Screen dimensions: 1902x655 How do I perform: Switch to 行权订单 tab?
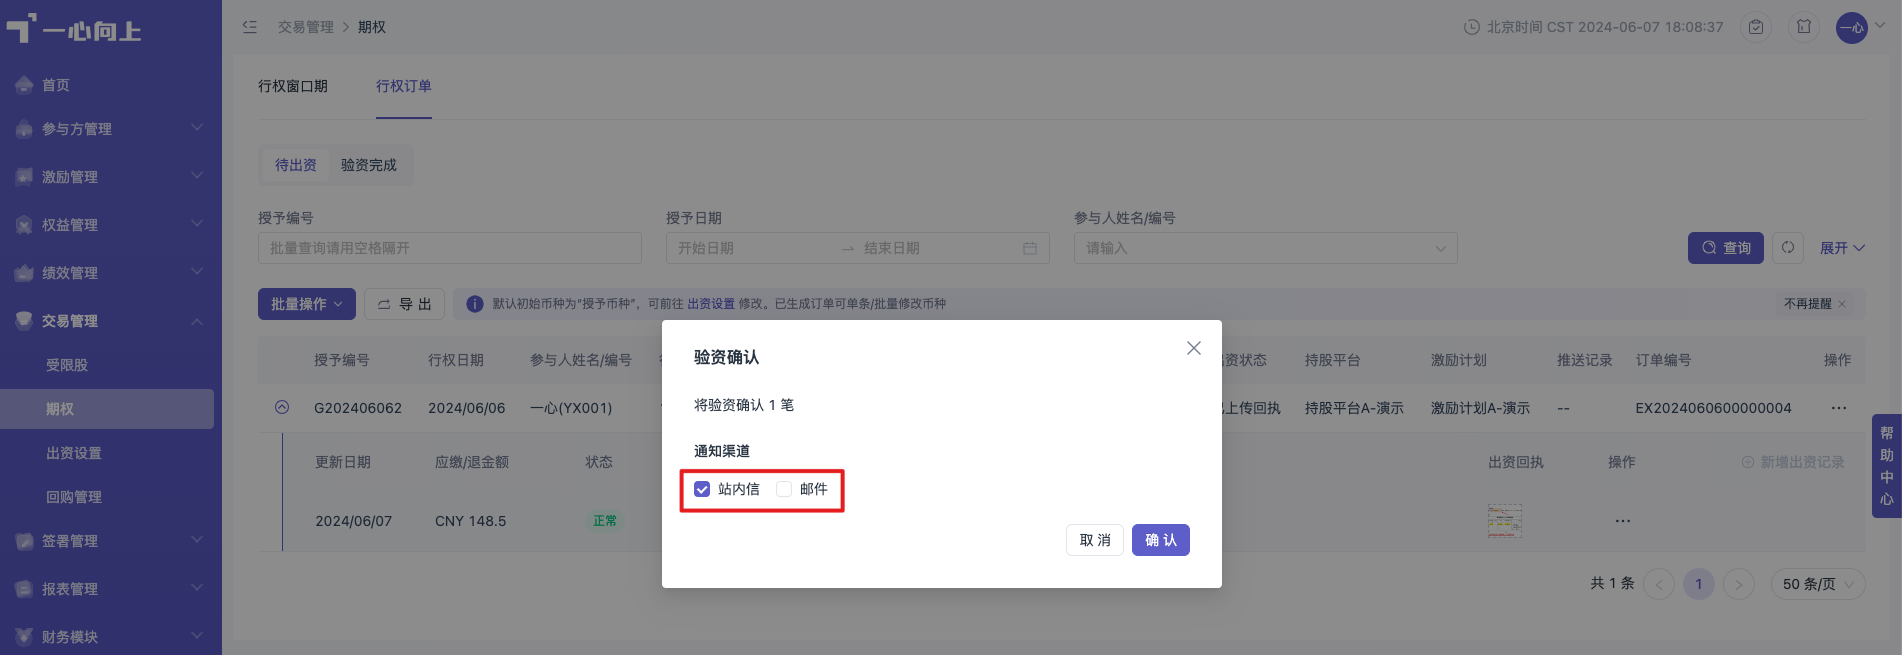[404, 86]
